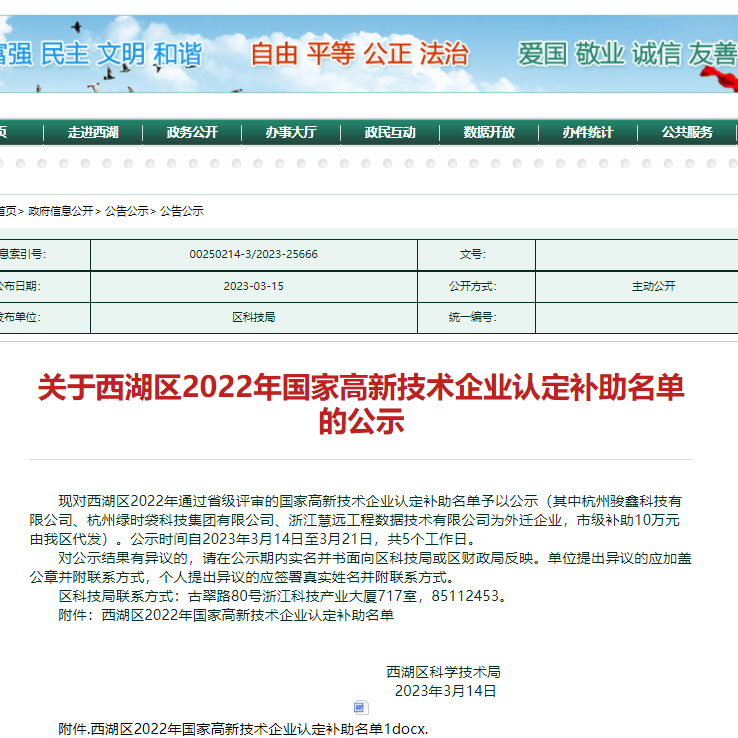Open the 办件统计 navigation menu
The height and width of the screenshot is (738, 738).
[x=588, y=132]
